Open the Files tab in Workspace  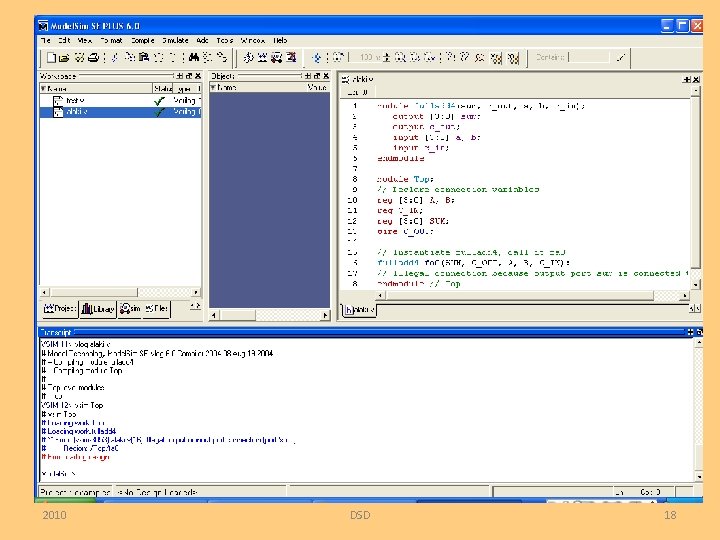pos(158,310)
